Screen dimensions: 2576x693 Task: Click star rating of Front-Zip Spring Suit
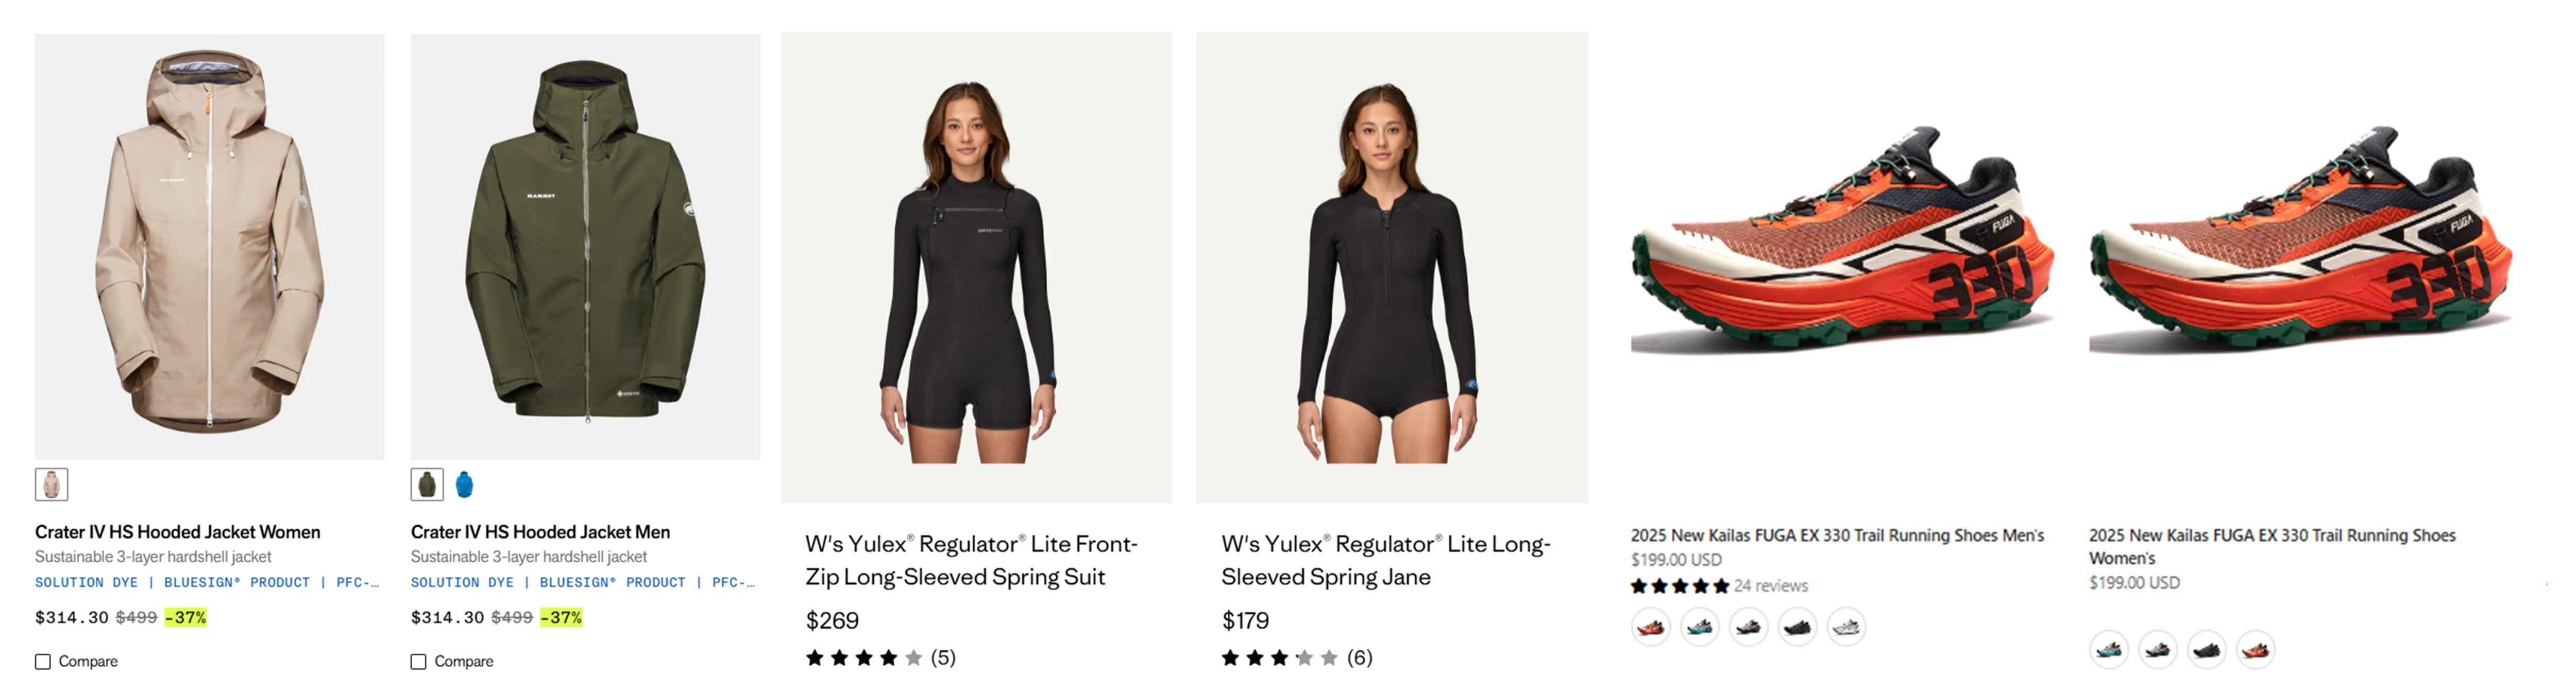(x=864, y=658)
